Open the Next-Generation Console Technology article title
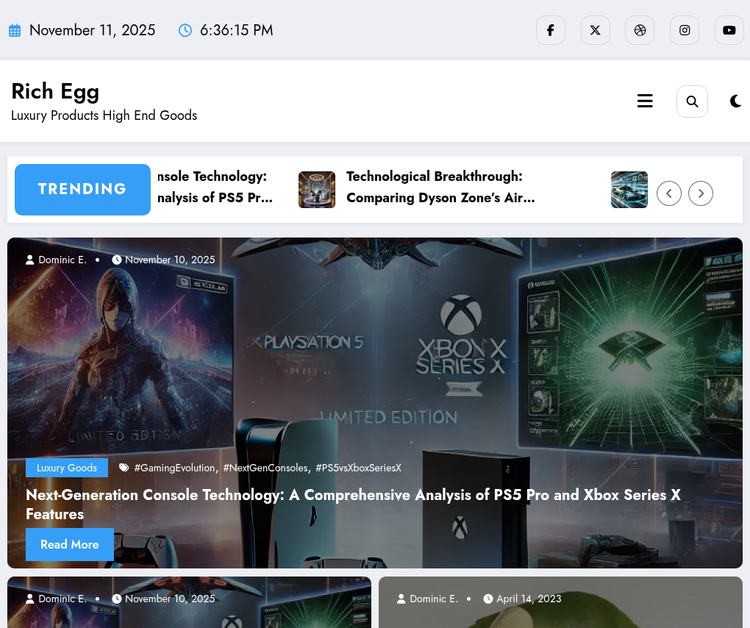Screen dimensions: 750x628 353,504
